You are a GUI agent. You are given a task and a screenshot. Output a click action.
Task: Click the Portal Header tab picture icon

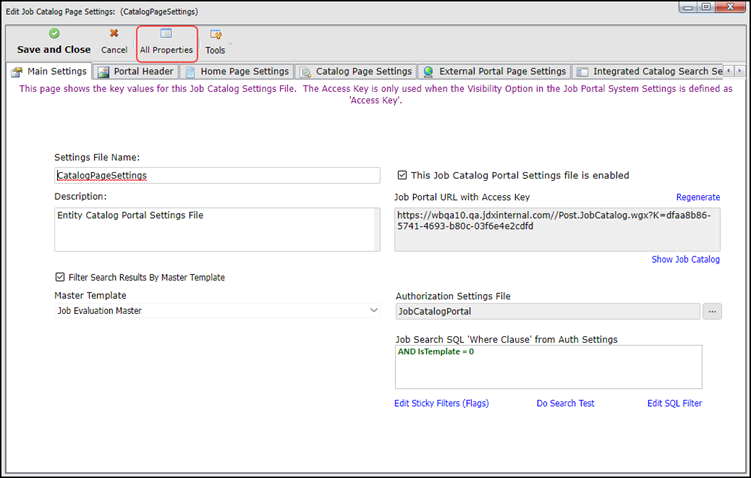click(103, 72)
